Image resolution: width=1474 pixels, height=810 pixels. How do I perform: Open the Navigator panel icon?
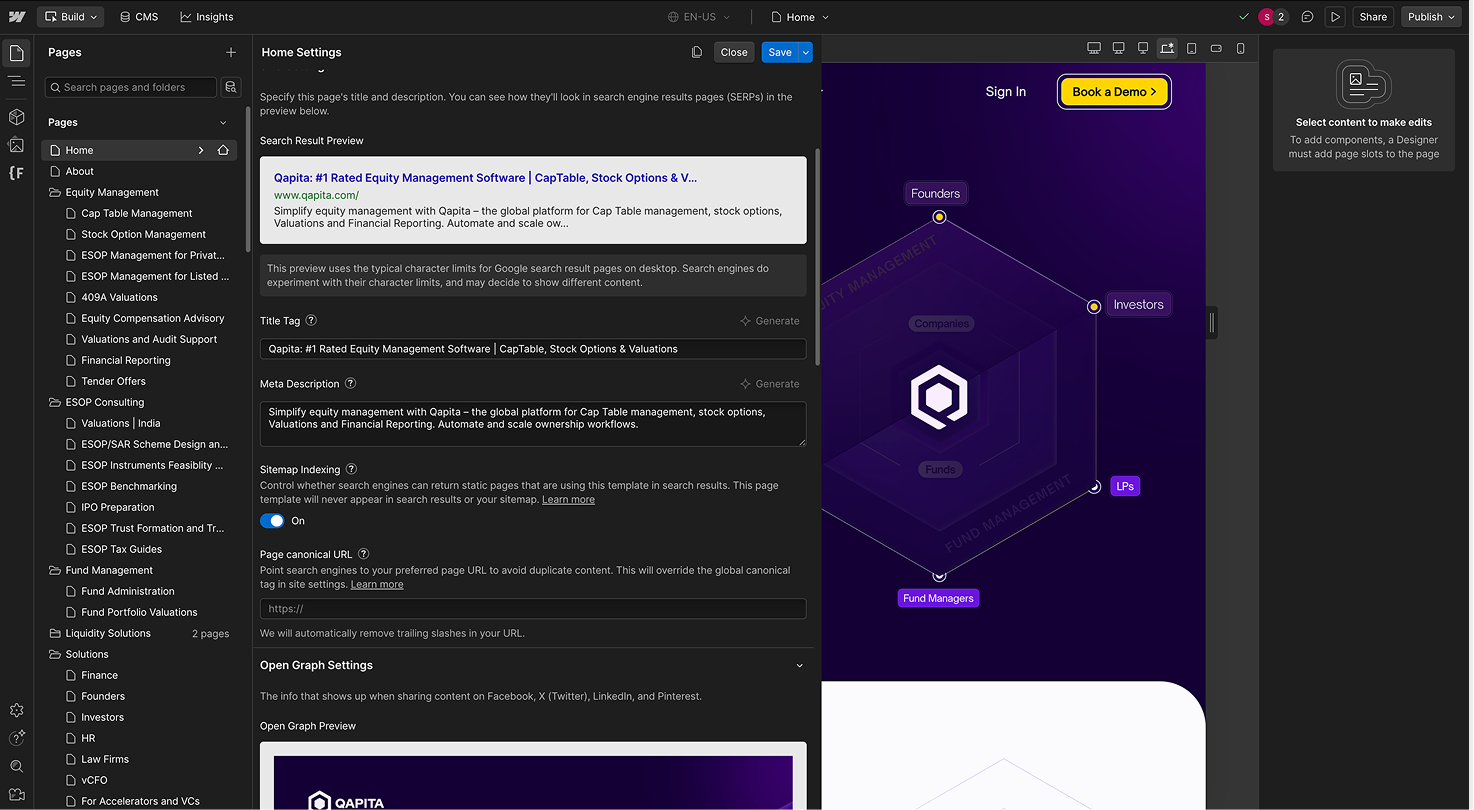click(x=16, y=81)
